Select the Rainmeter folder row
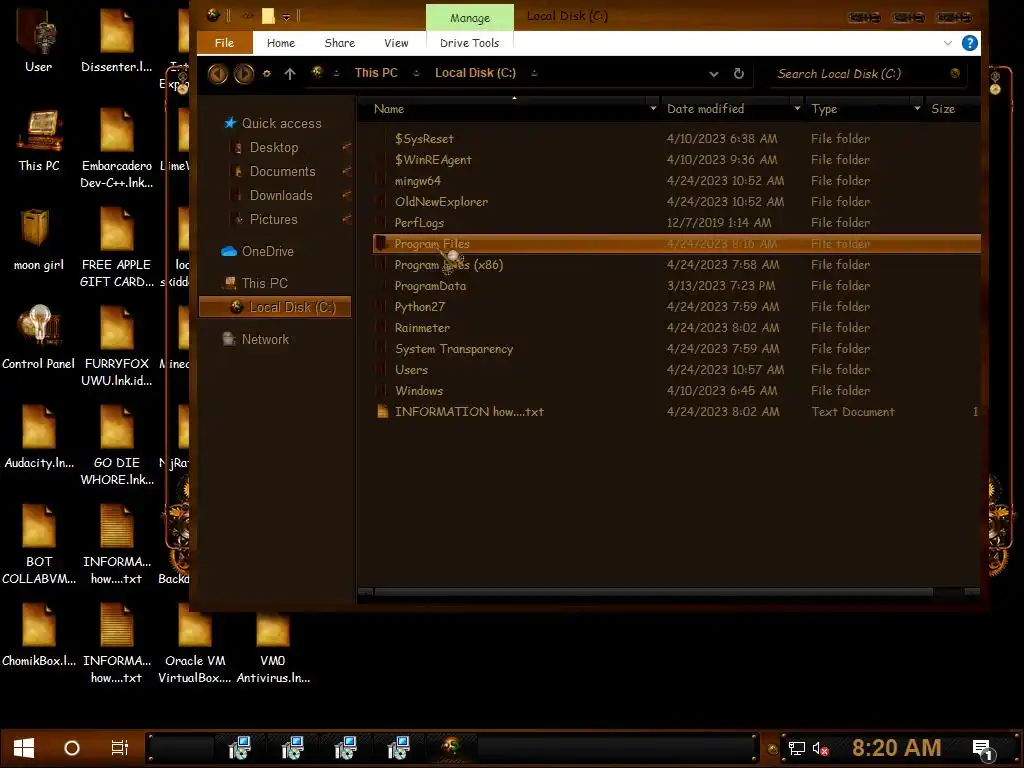1024x768 pixels. 677,328
